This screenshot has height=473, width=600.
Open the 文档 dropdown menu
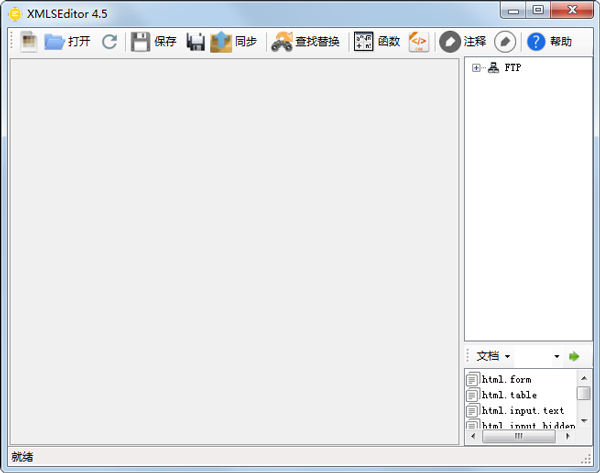[493, 356]
